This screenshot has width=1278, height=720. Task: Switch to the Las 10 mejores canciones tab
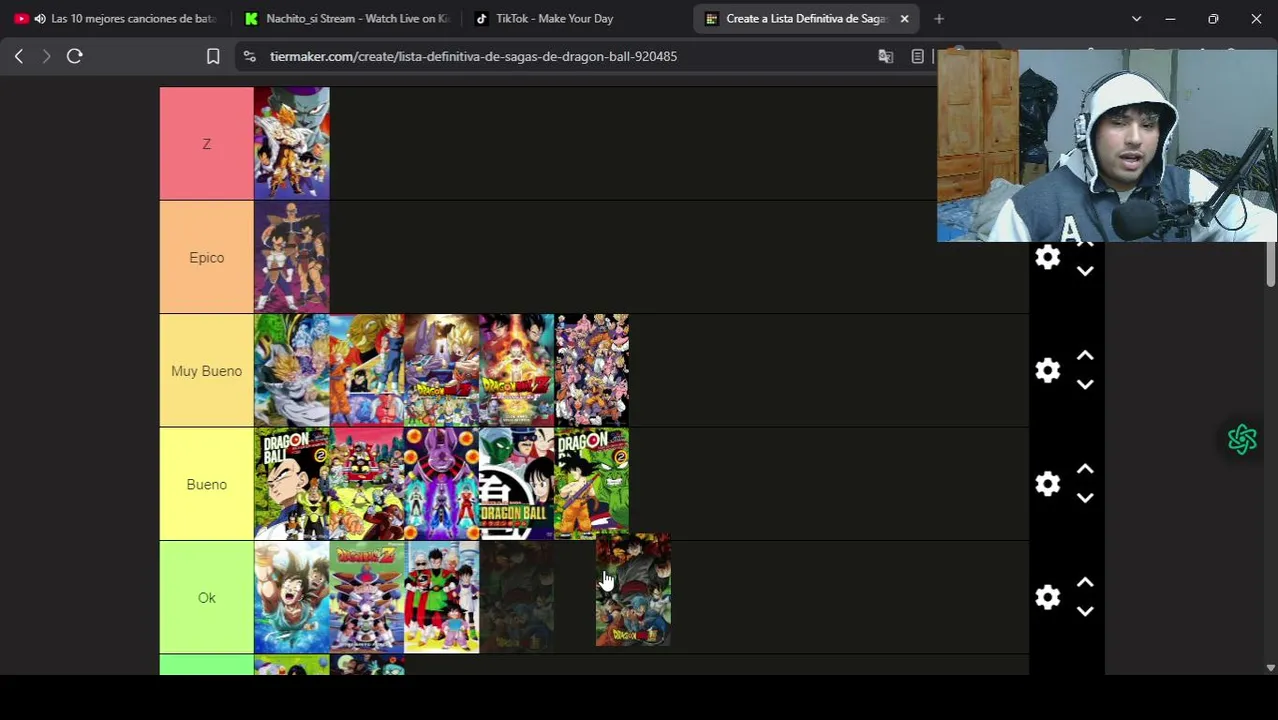pyautogui.click(x=114, y=19)
